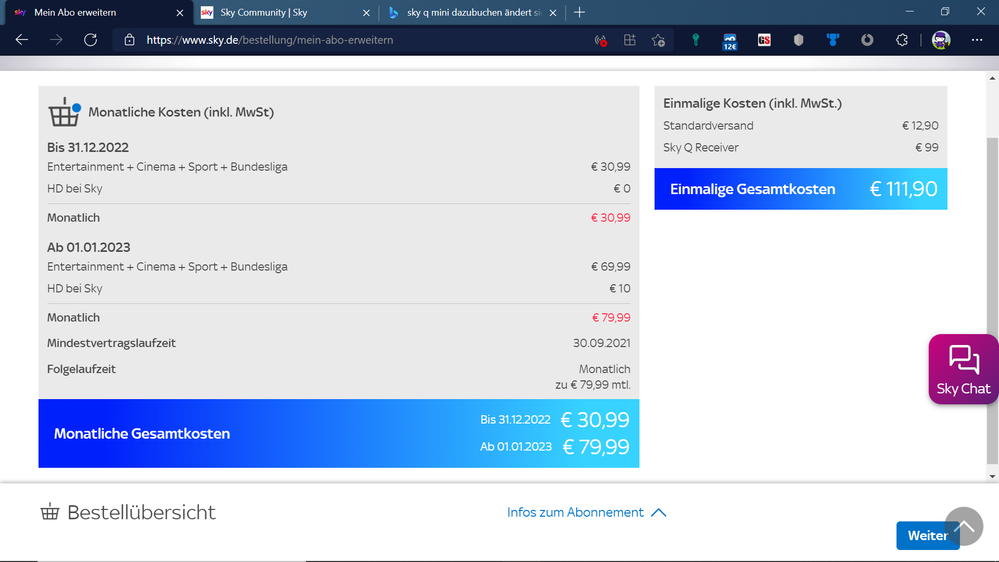Click the Mindestvertragslaufzeit date 30.09.2021

click(x=601, y=343)
